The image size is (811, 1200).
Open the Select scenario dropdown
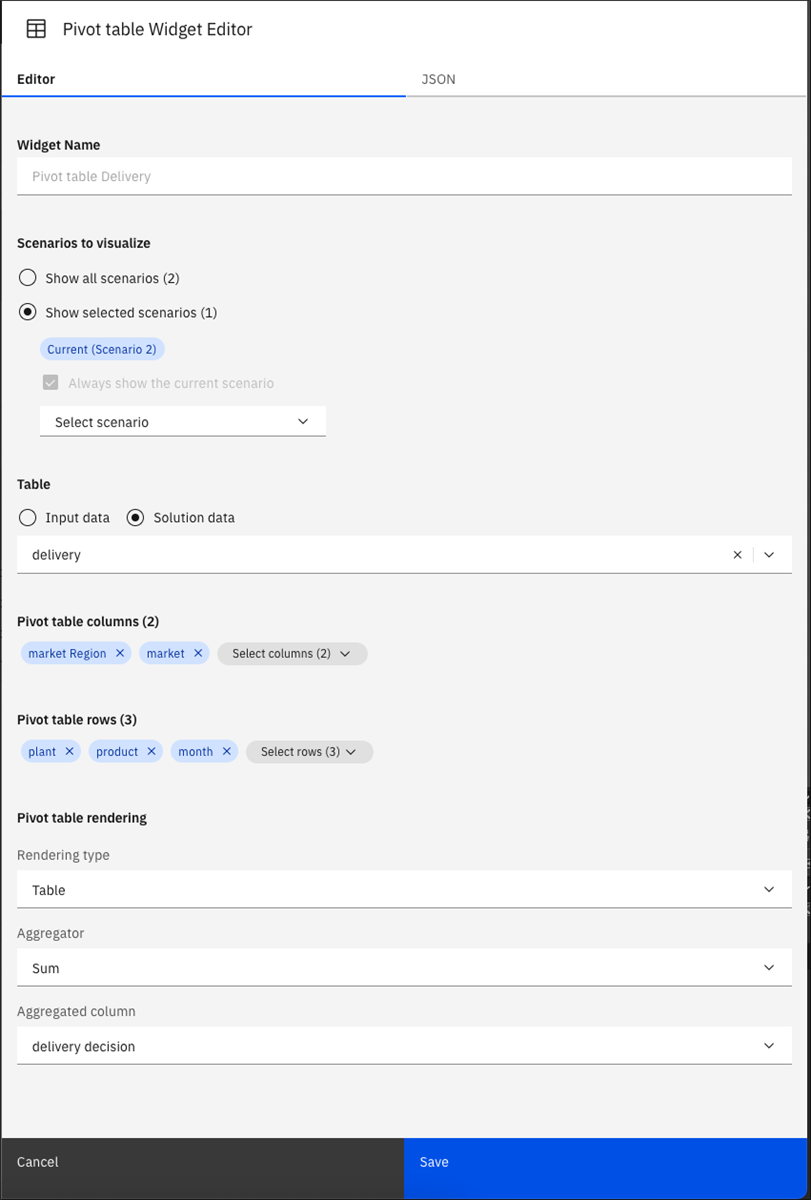tap(183, 421)
